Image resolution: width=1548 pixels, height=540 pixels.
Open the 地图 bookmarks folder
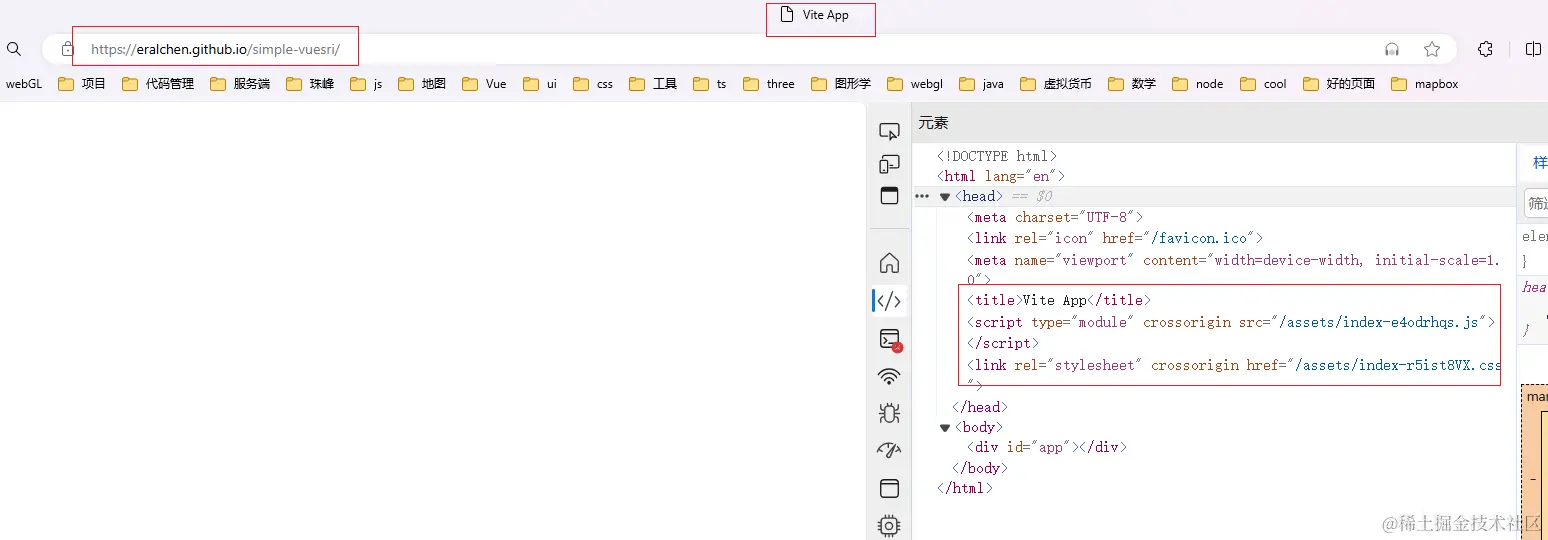point(421,84)
